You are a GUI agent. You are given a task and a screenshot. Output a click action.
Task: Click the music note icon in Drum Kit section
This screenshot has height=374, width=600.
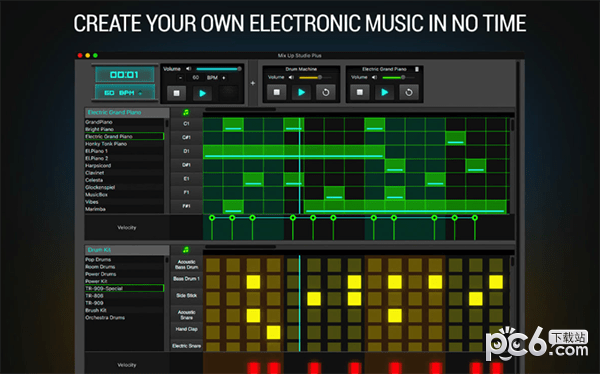point(186,250)
